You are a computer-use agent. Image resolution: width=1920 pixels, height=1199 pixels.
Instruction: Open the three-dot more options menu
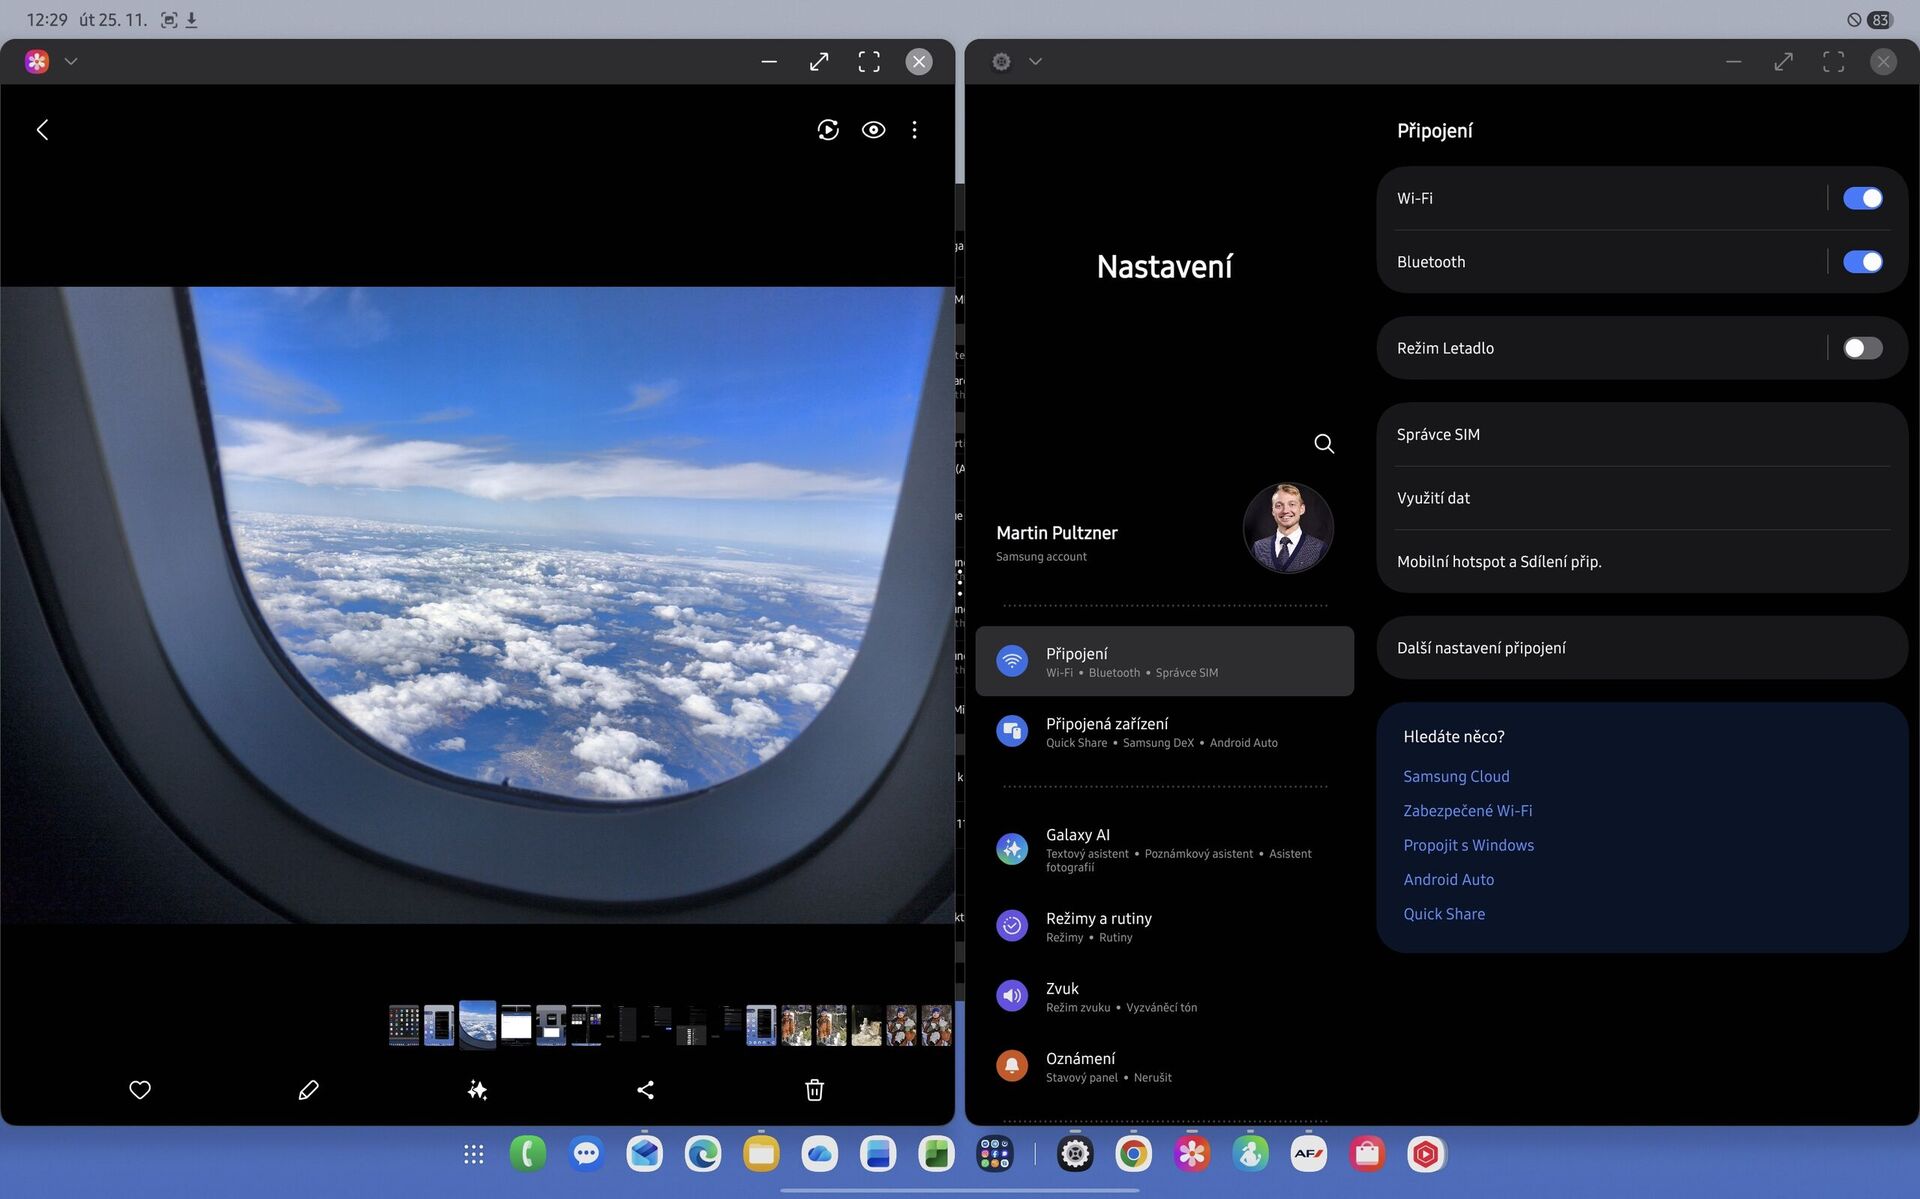click(914, 130)
